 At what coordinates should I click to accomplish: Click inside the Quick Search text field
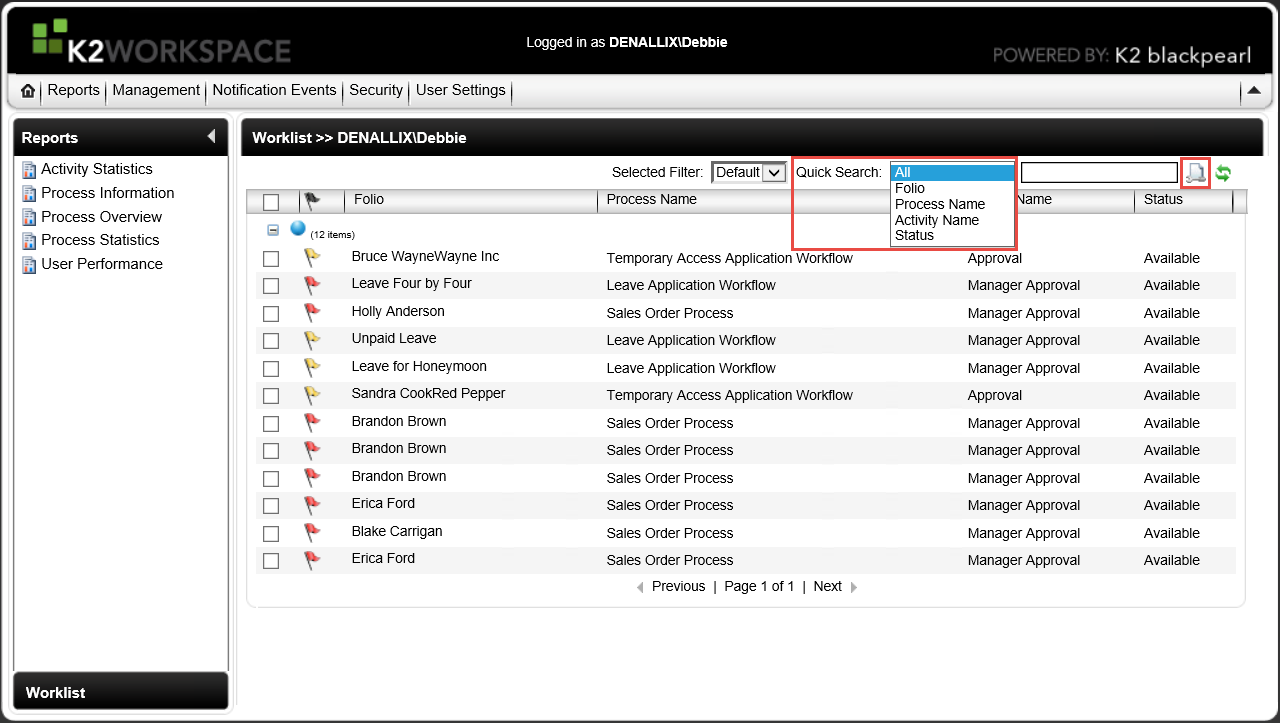click(1098, 172)
